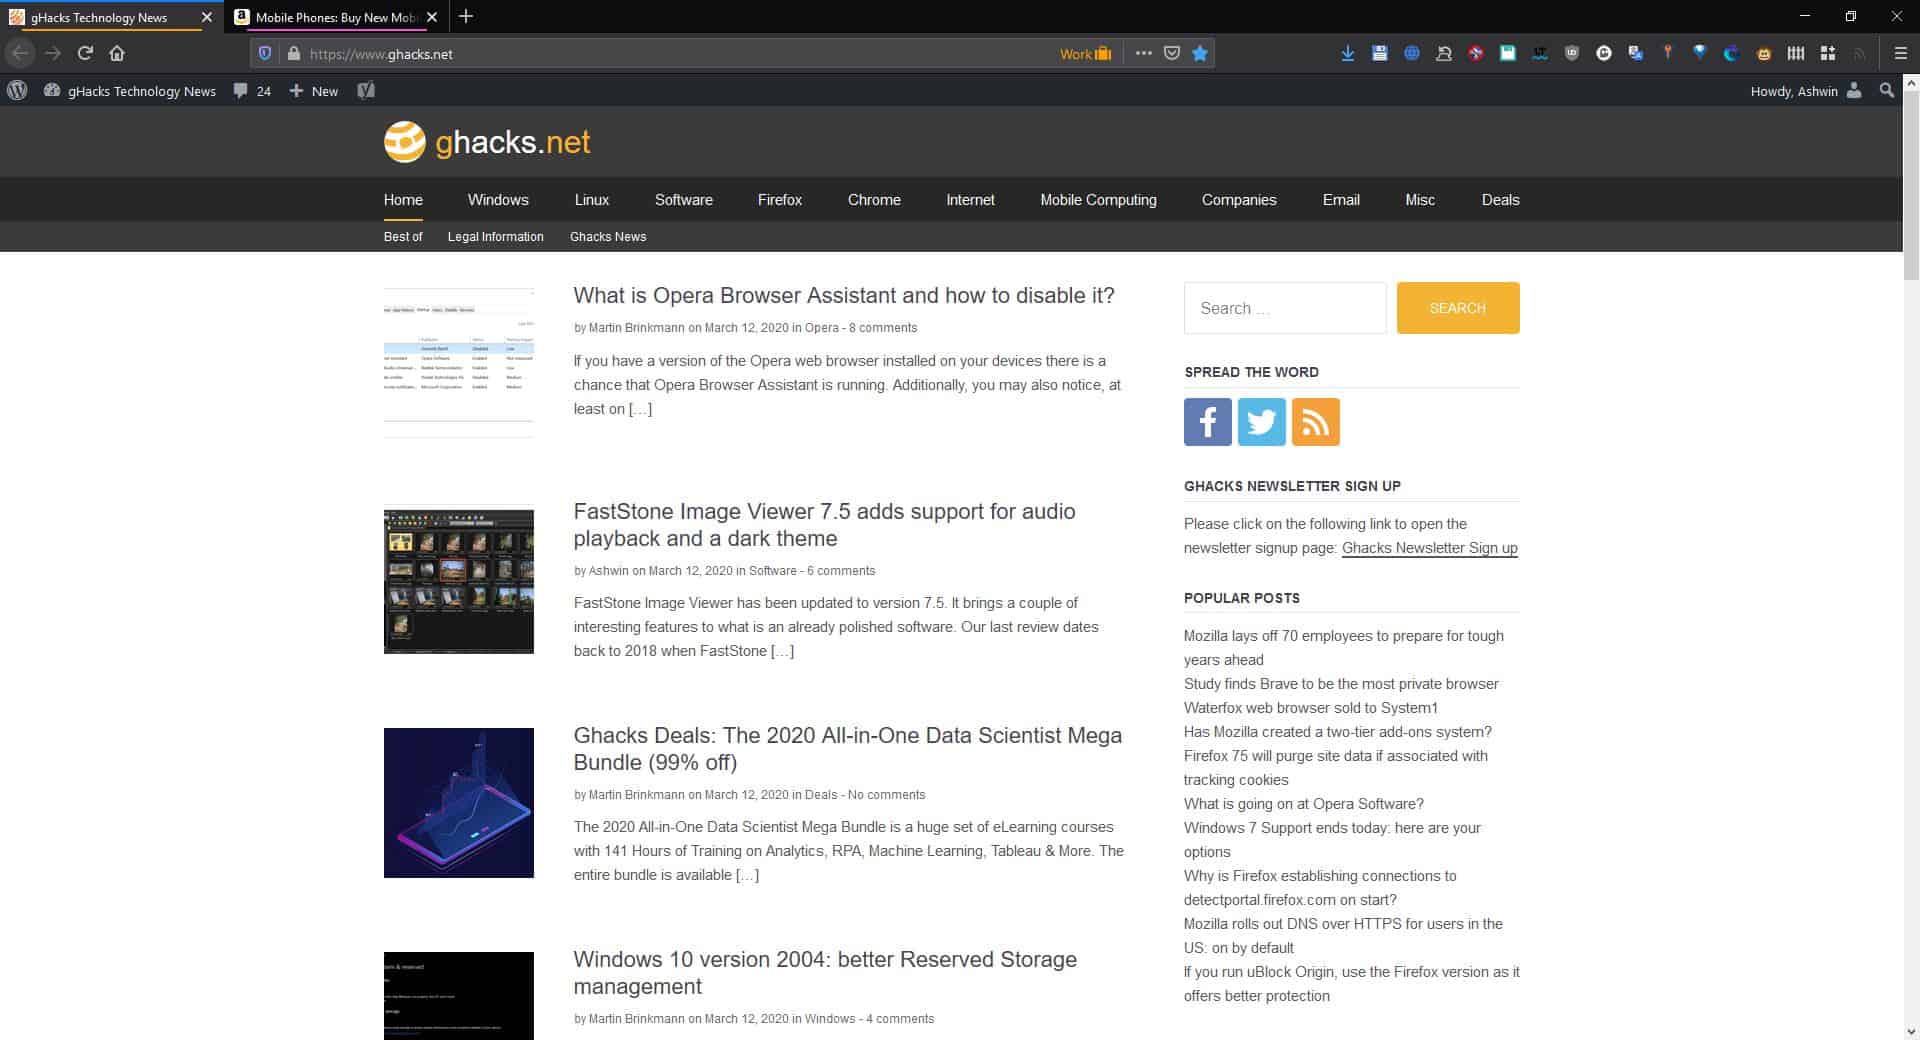
Task: Go to the Firefox category
Action: tap(780, 200)
